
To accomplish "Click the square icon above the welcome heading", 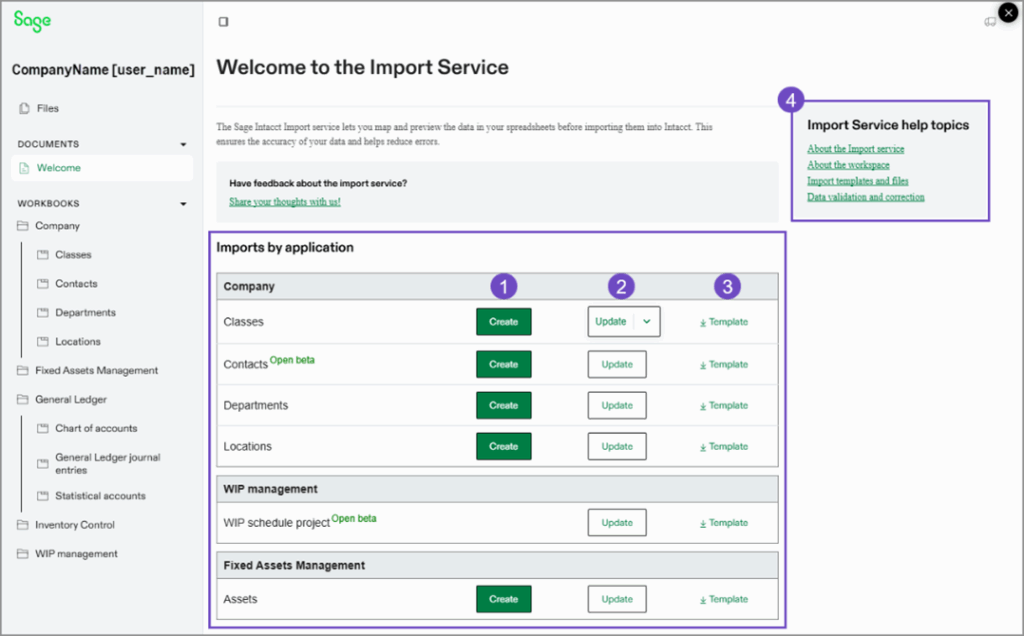I will coord(223,20).
